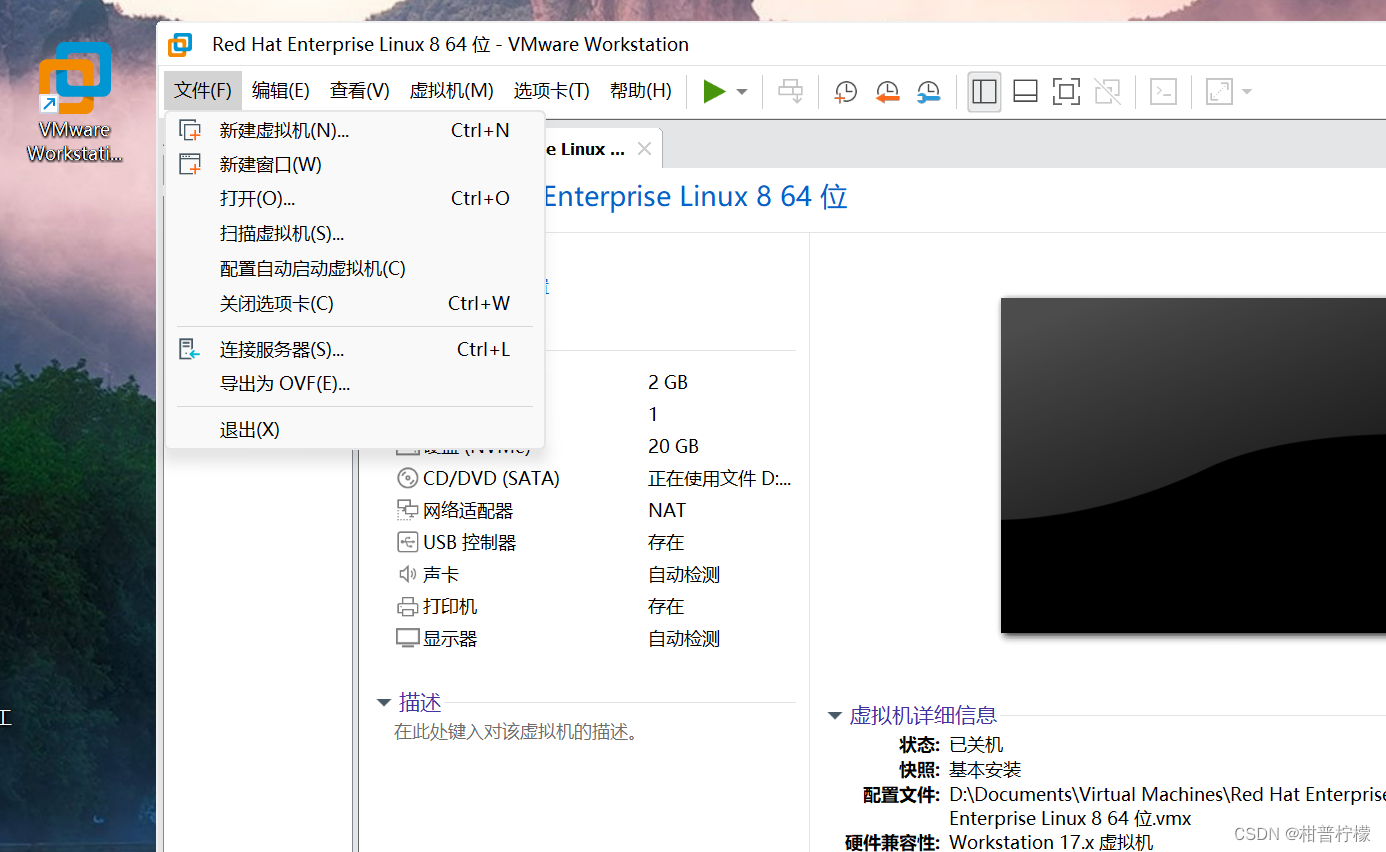1386x852 pixels.
Task: Select the Red Hat Enterprise Linux tab
Action: click(x=585, y=149)
